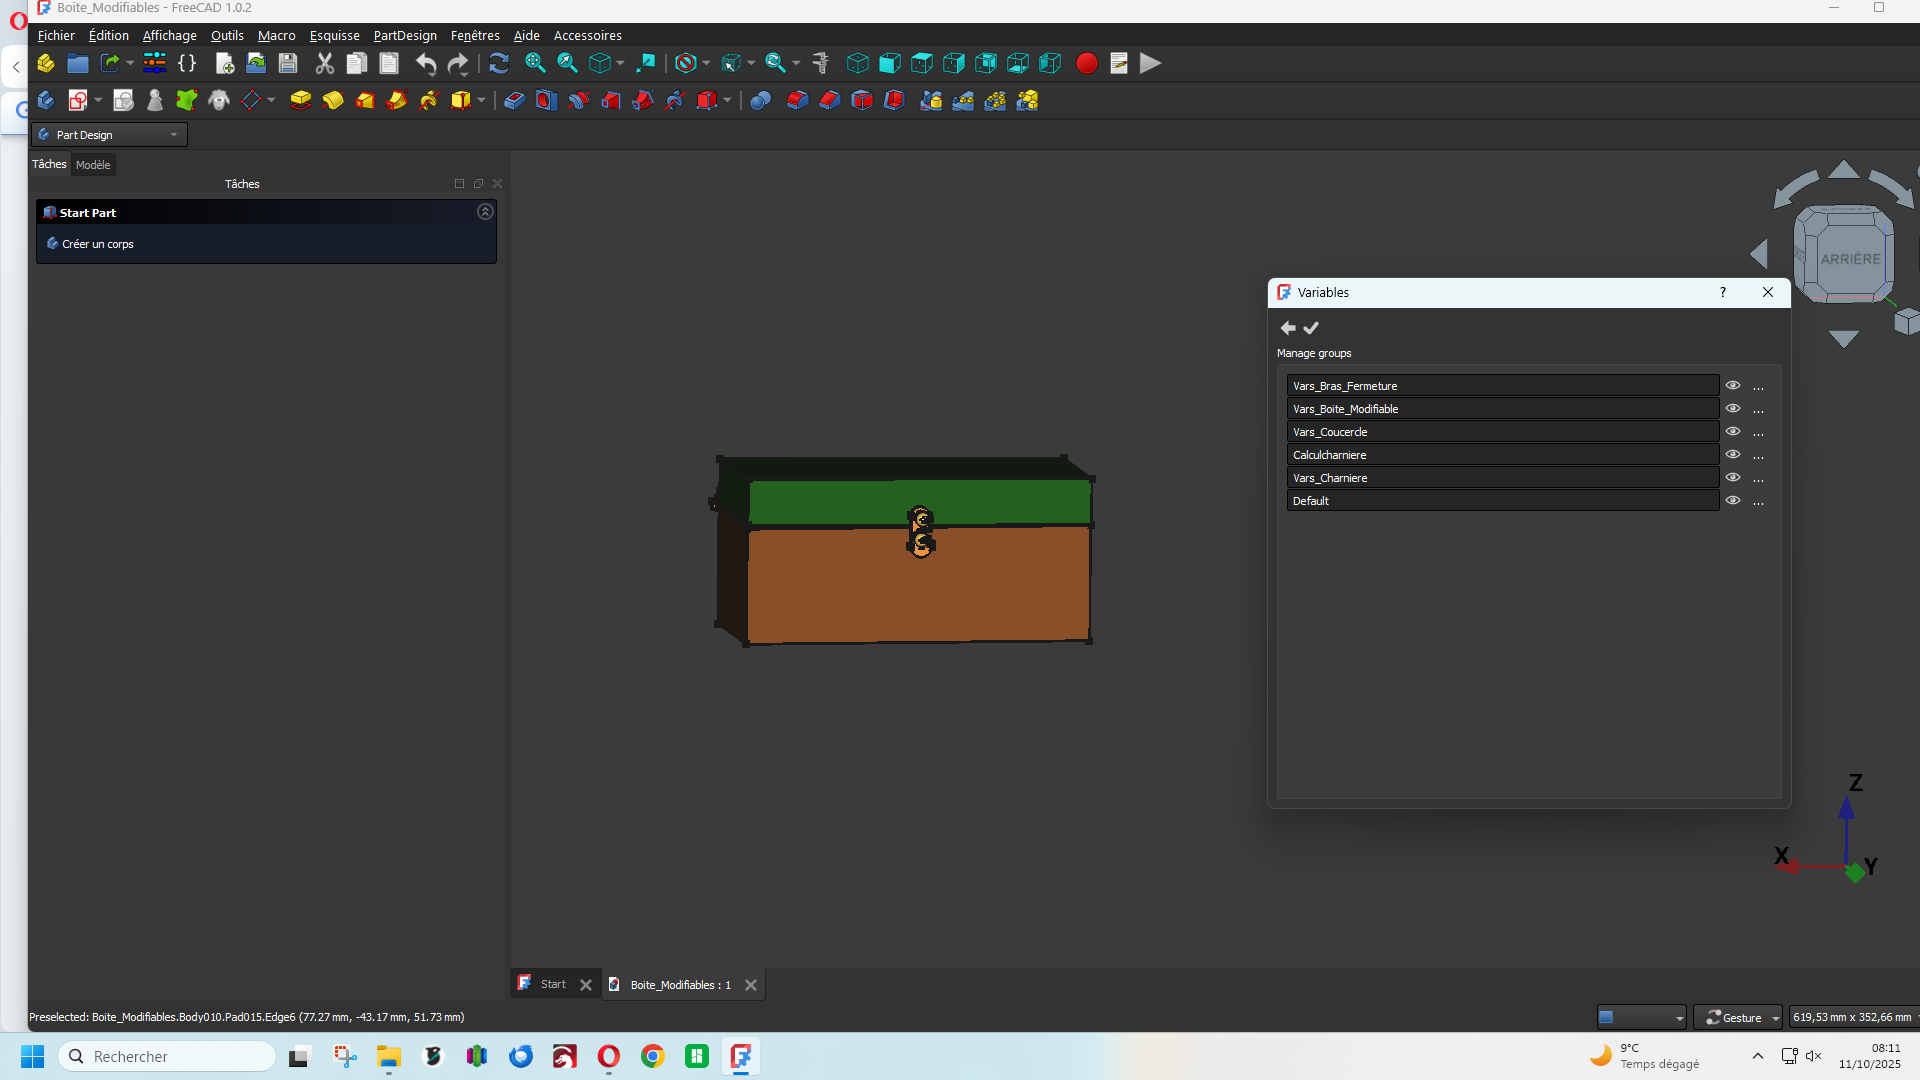Viewport: 1920px width, 1080px height.
Task: Click the Créer un corps link
Action: [97, 244]
